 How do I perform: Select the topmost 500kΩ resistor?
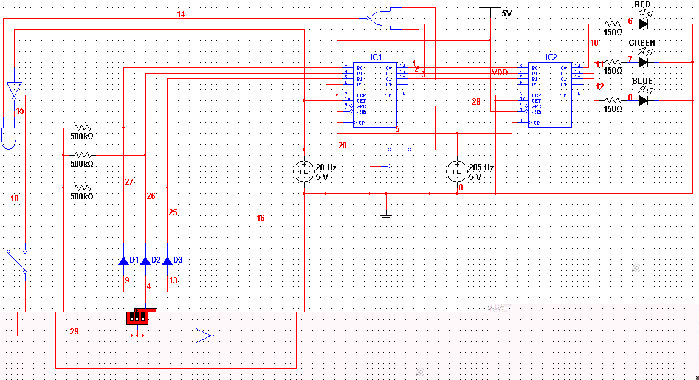click(83, 128)
